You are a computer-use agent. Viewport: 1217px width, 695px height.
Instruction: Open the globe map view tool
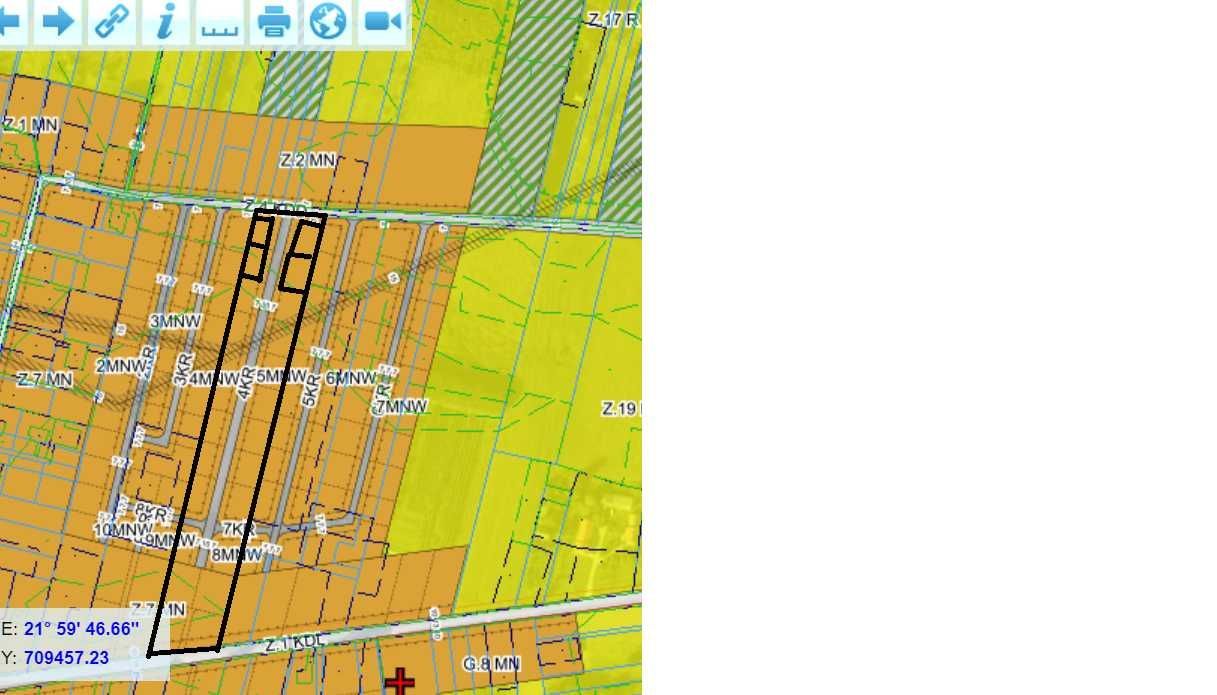pos(328,21)
